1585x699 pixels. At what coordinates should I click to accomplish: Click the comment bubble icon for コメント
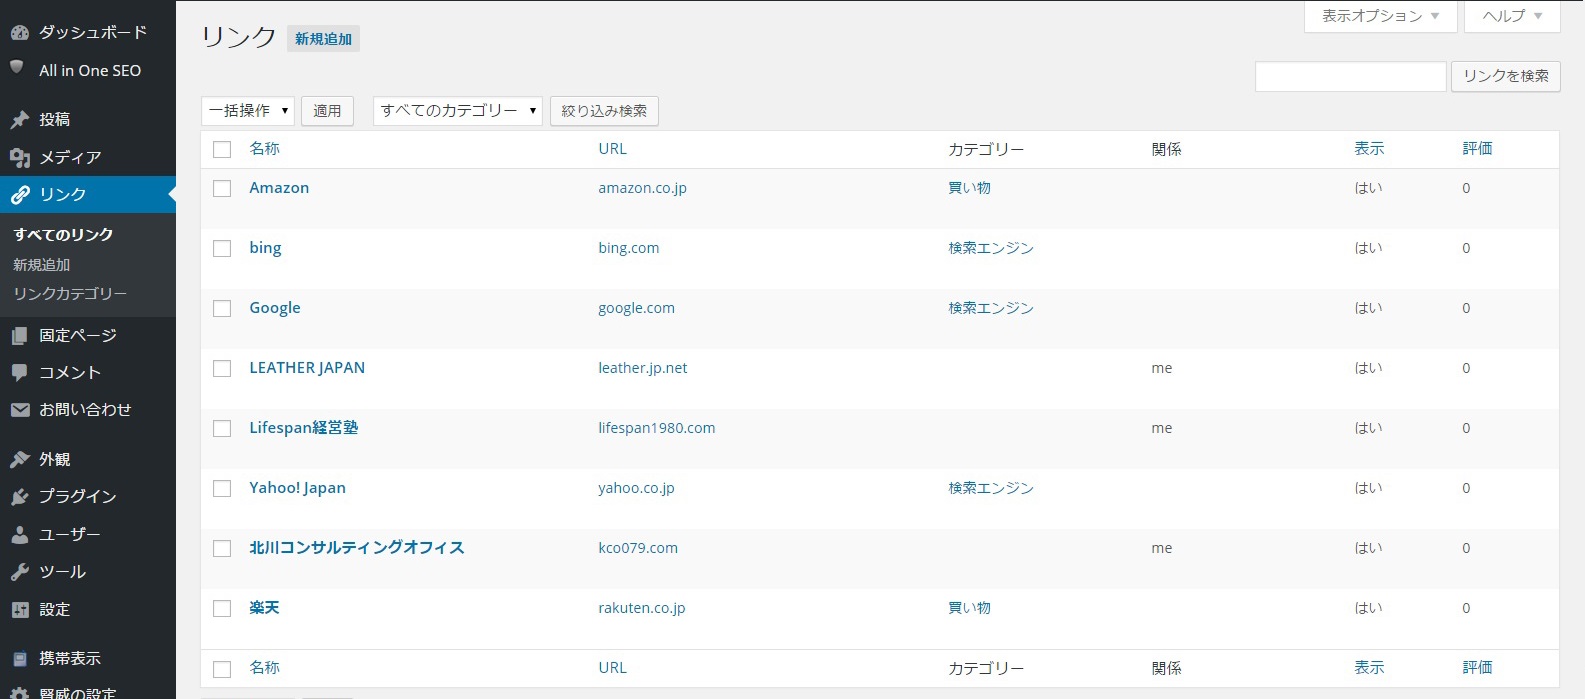click(19, 373)
